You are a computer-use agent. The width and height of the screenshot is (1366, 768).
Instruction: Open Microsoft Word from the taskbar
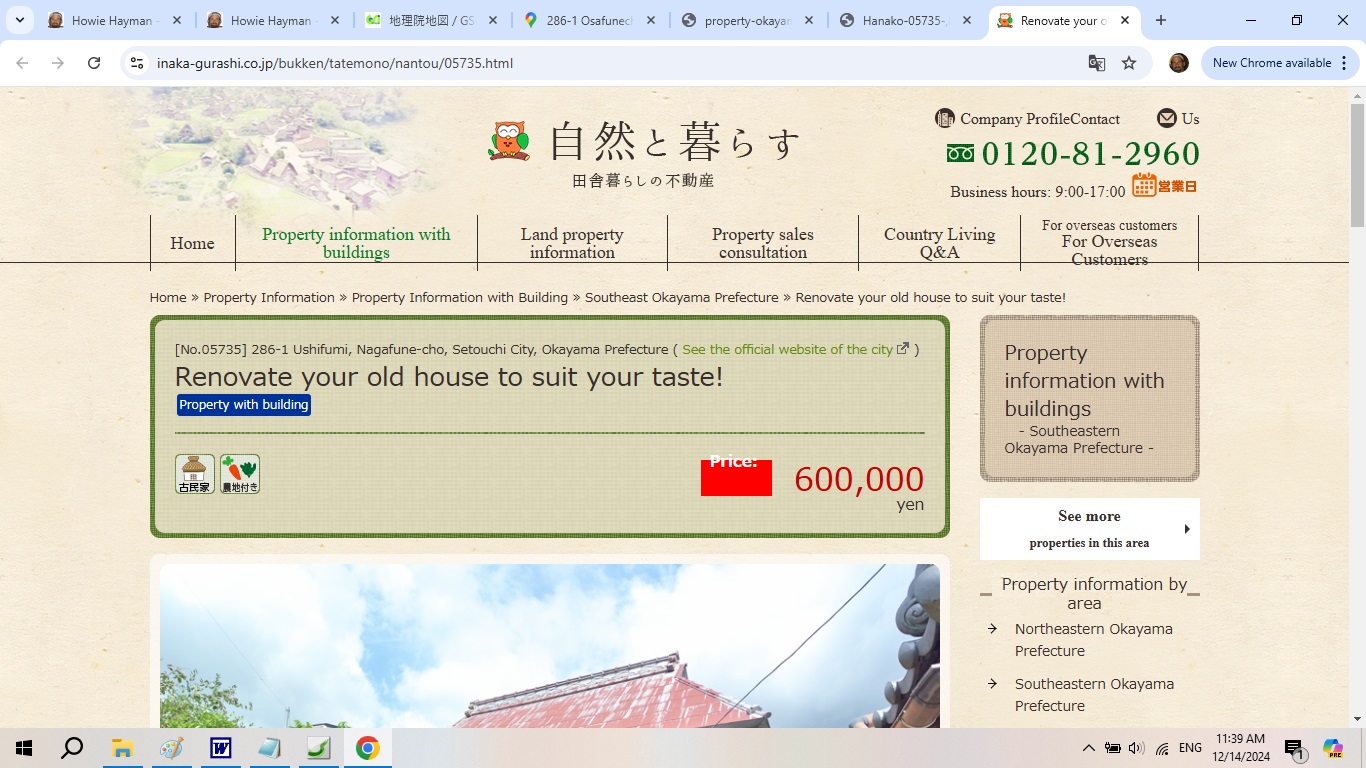click(x=220, y=748)
